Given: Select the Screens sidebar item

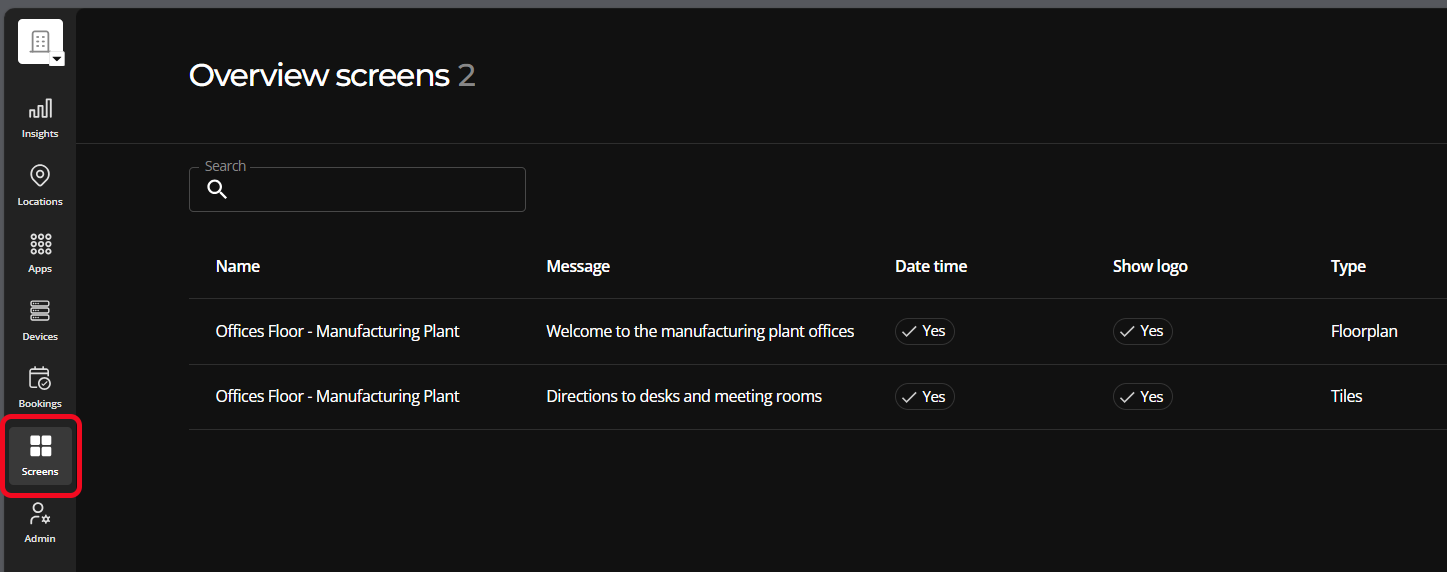Looking at the screenshot, I should (40, 456).
